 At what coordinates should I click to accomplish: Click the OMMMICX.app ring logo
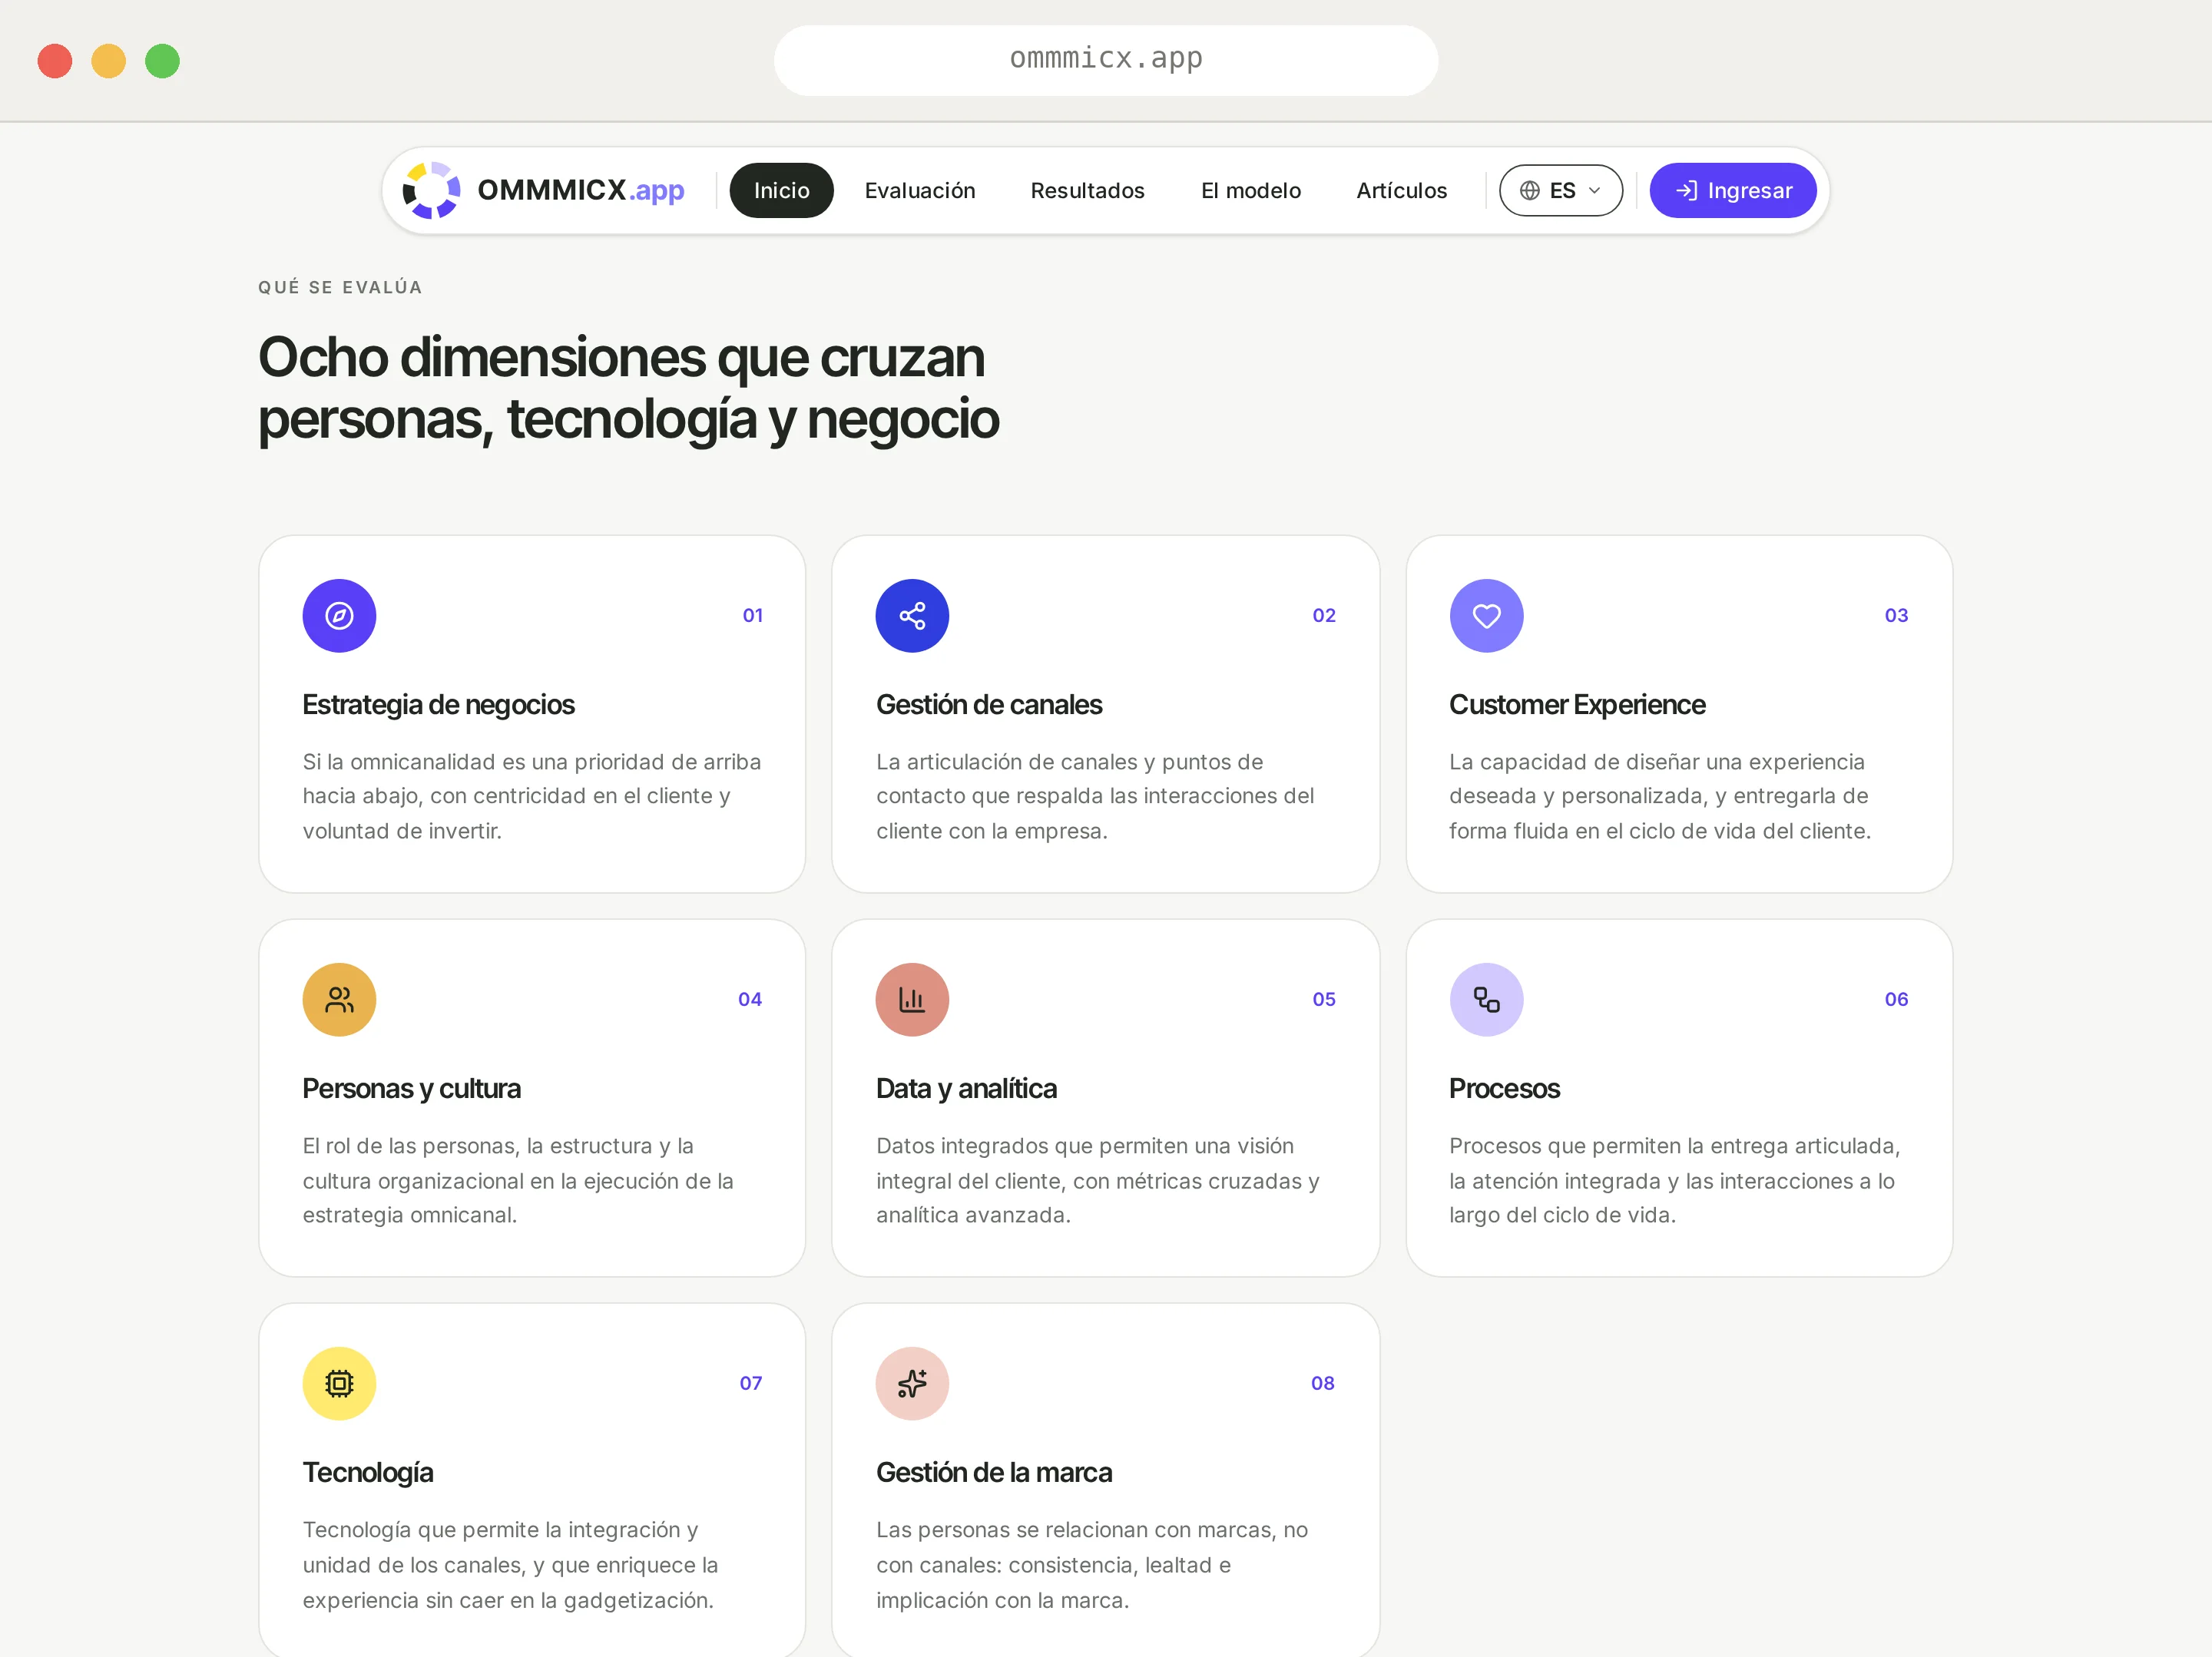431,190
